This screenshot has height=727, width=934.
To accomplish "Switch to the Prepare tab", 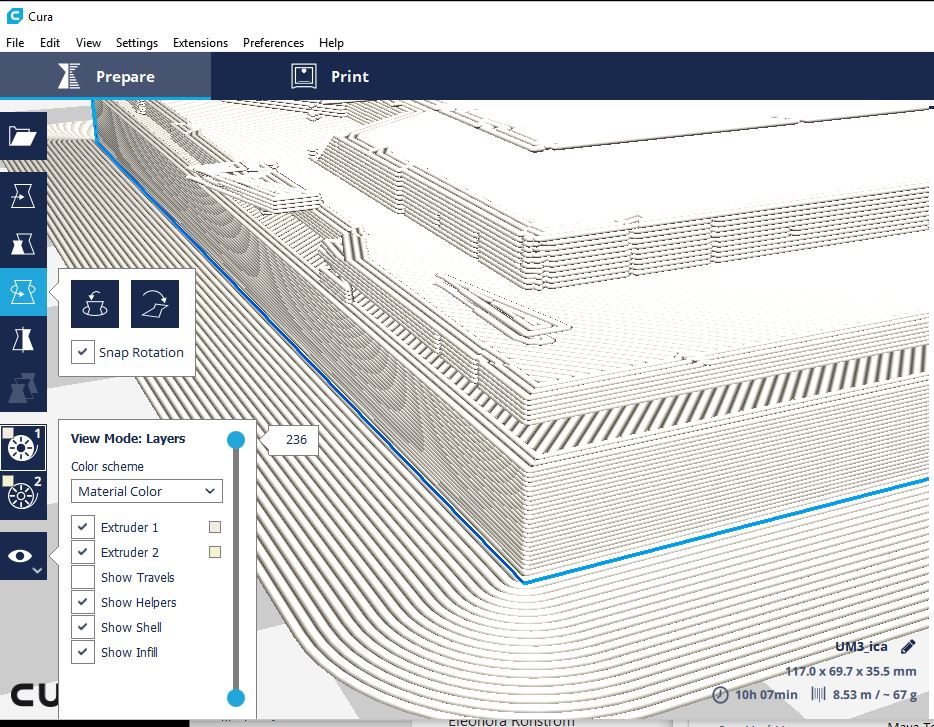I will coord(105,76).
